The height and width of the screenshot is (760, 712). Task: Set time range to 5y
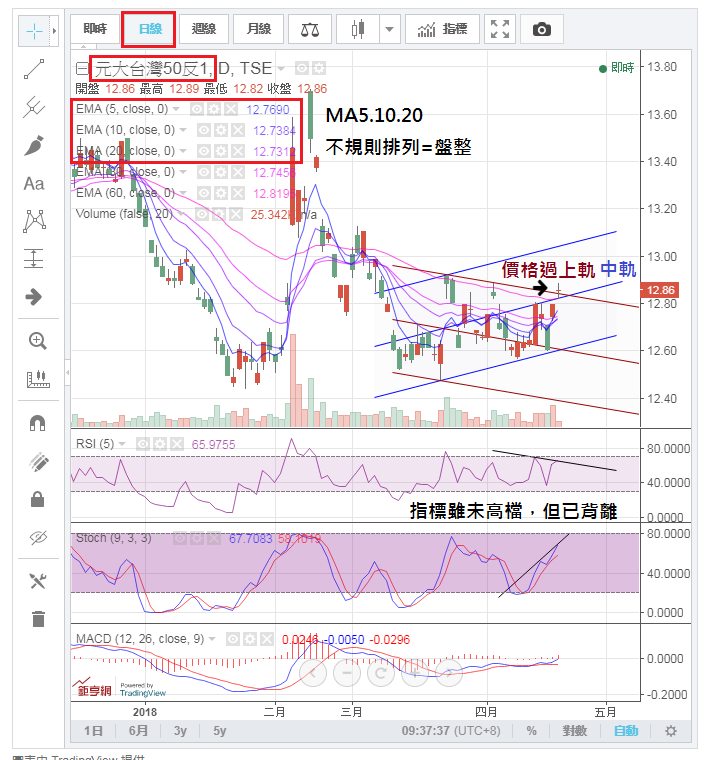(220, 730)
